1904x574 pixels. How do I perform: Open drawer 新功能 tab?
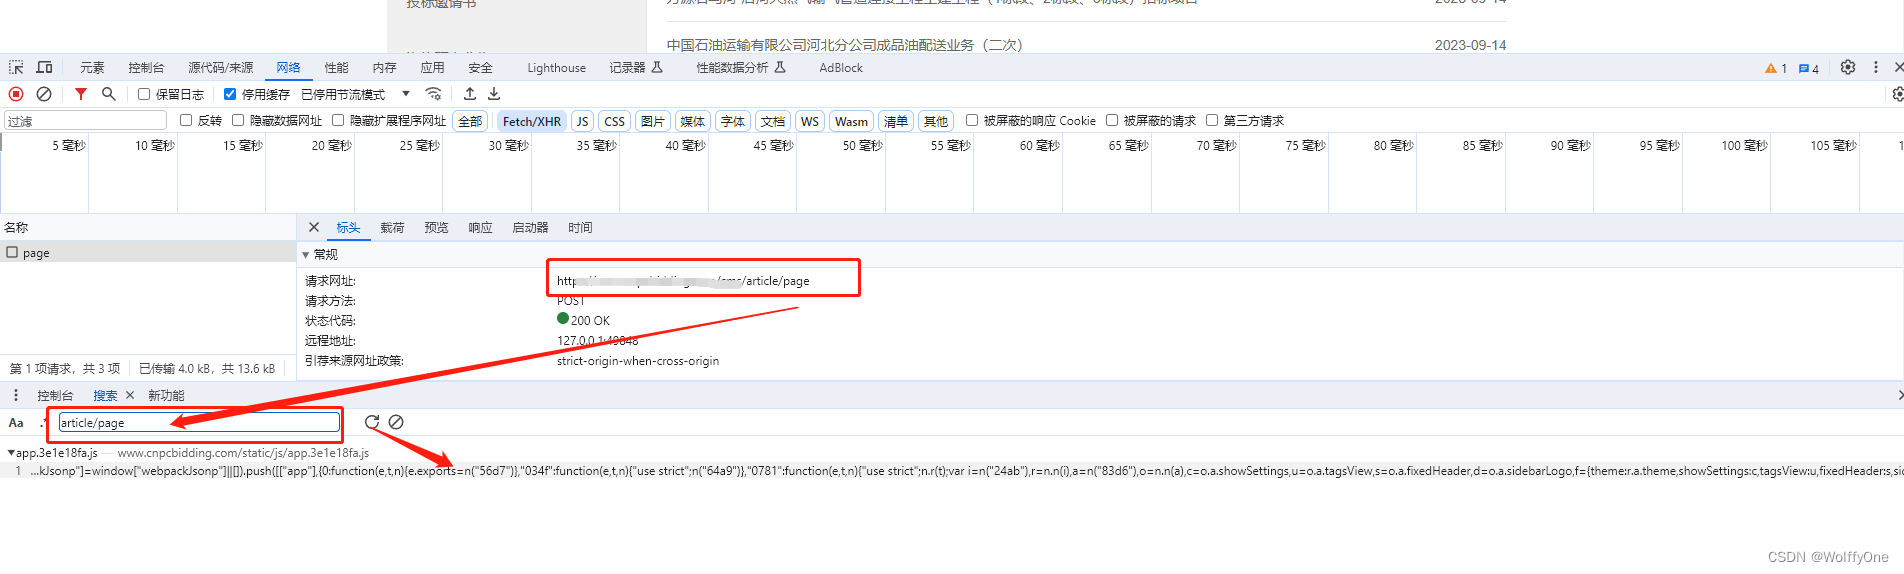click(167, 395)
